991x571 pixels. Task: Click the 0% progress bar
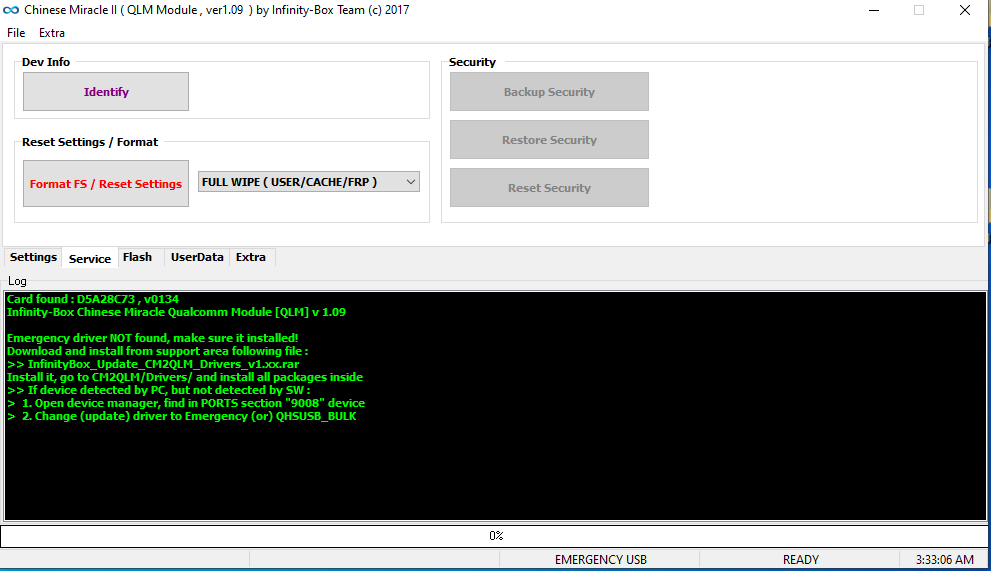pos(495,536)
